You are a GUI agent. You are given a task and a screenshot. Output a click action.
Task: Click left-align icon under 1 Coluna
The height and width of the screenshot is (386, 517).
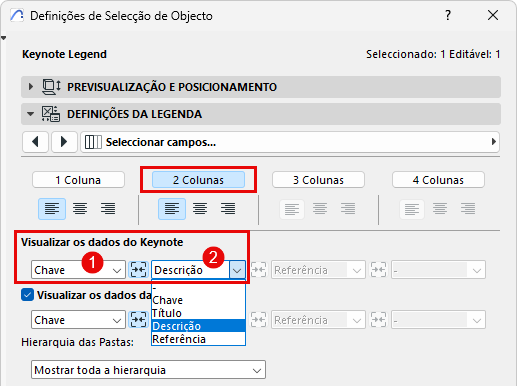coord(52,209)
